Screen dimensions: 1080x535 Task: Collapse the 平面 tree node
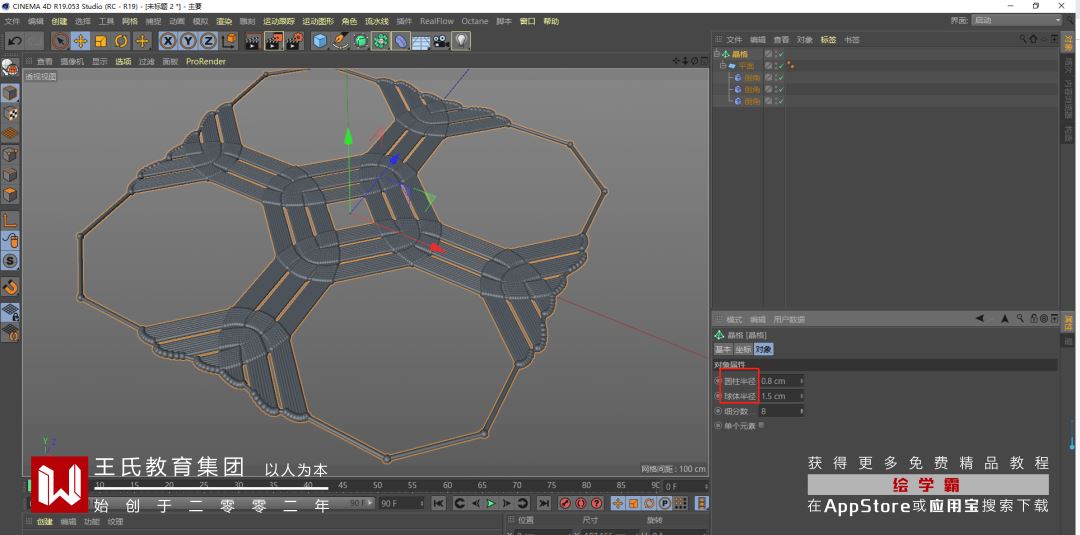click(723, 66)
